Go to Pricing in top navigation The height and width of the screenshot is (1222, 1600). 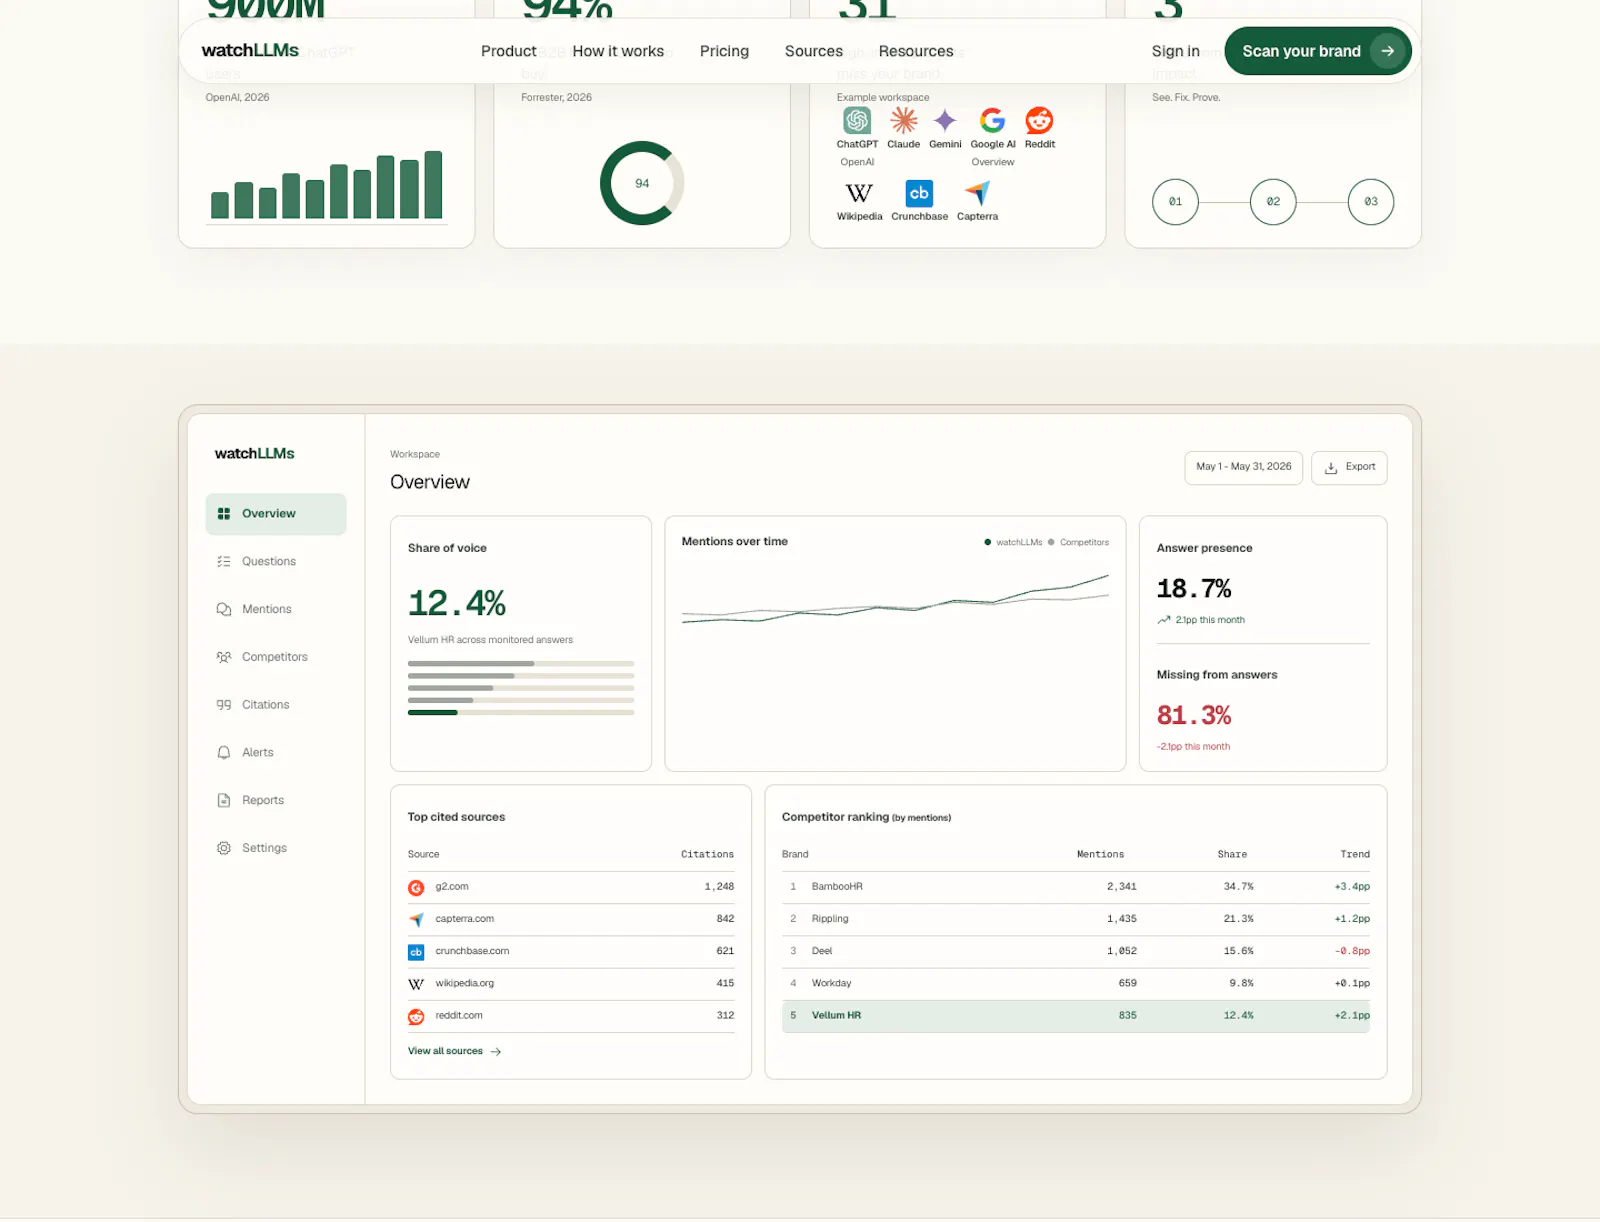(x=724, y=51)
